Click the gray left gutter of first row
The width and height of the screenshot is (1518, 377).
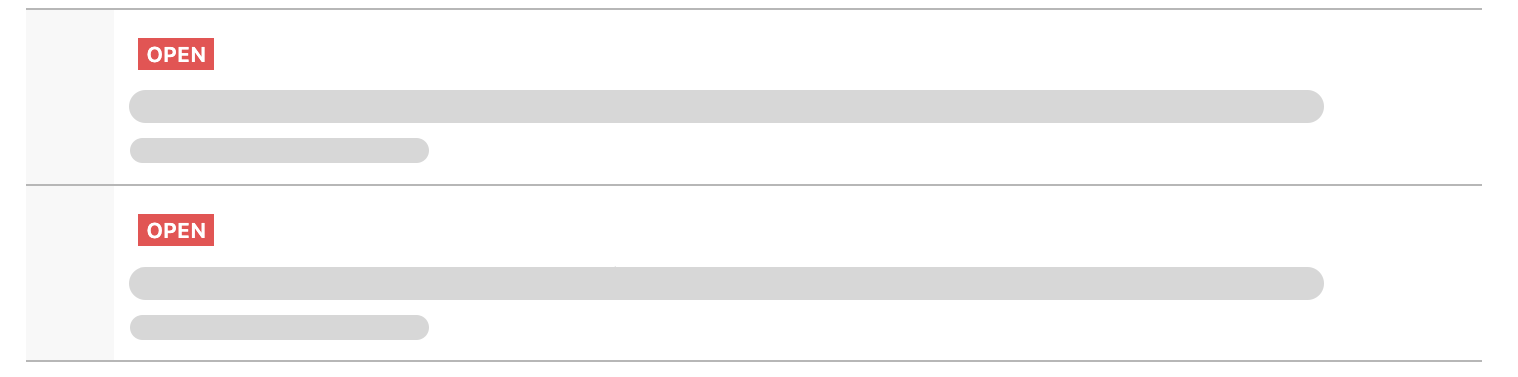tap(70, 97)
